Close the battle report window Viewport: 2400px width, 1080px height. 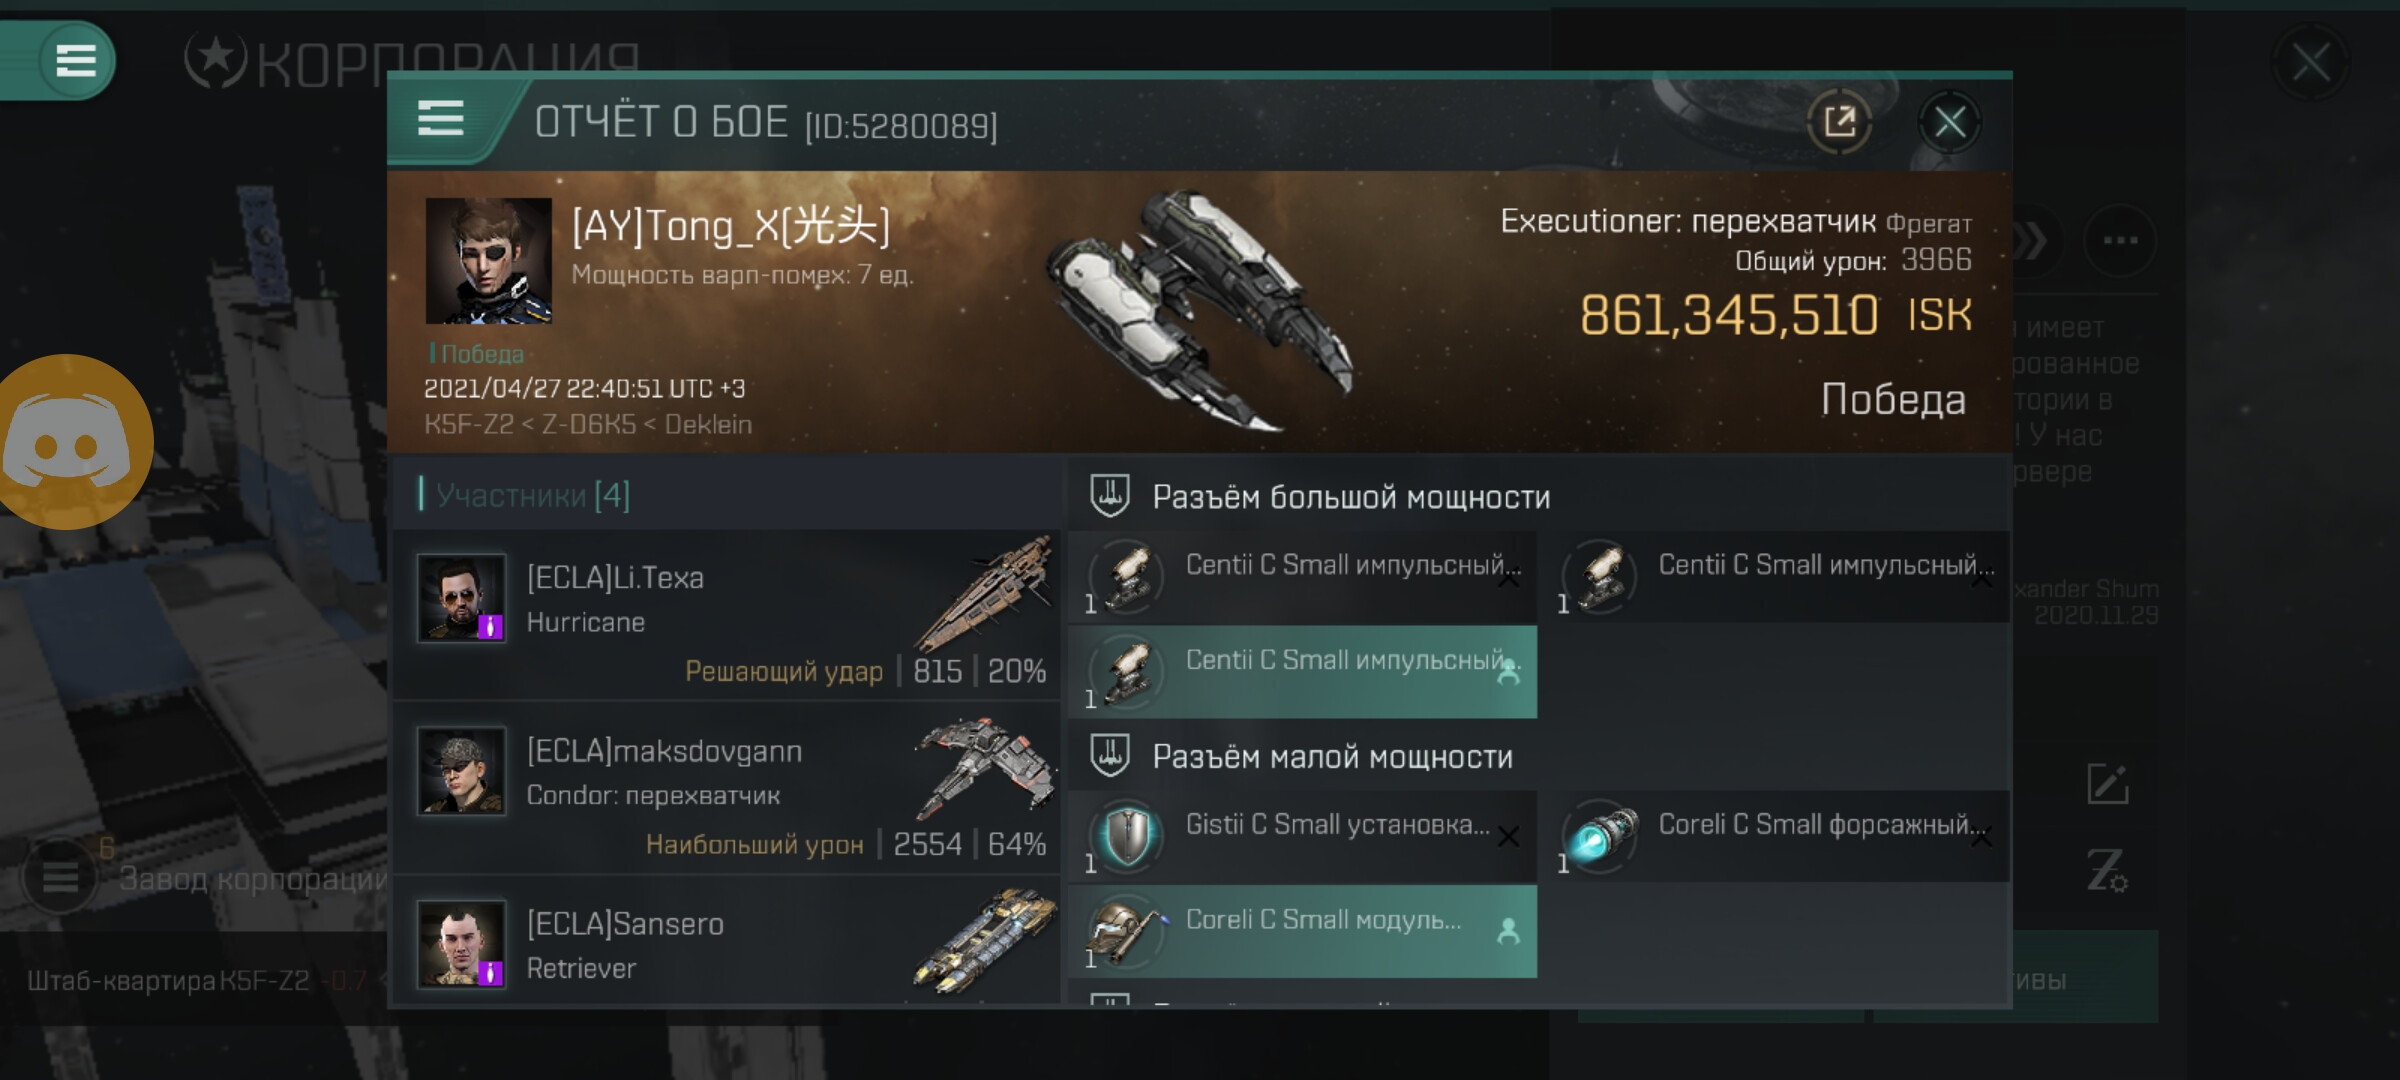click(x=1949, y=122)
